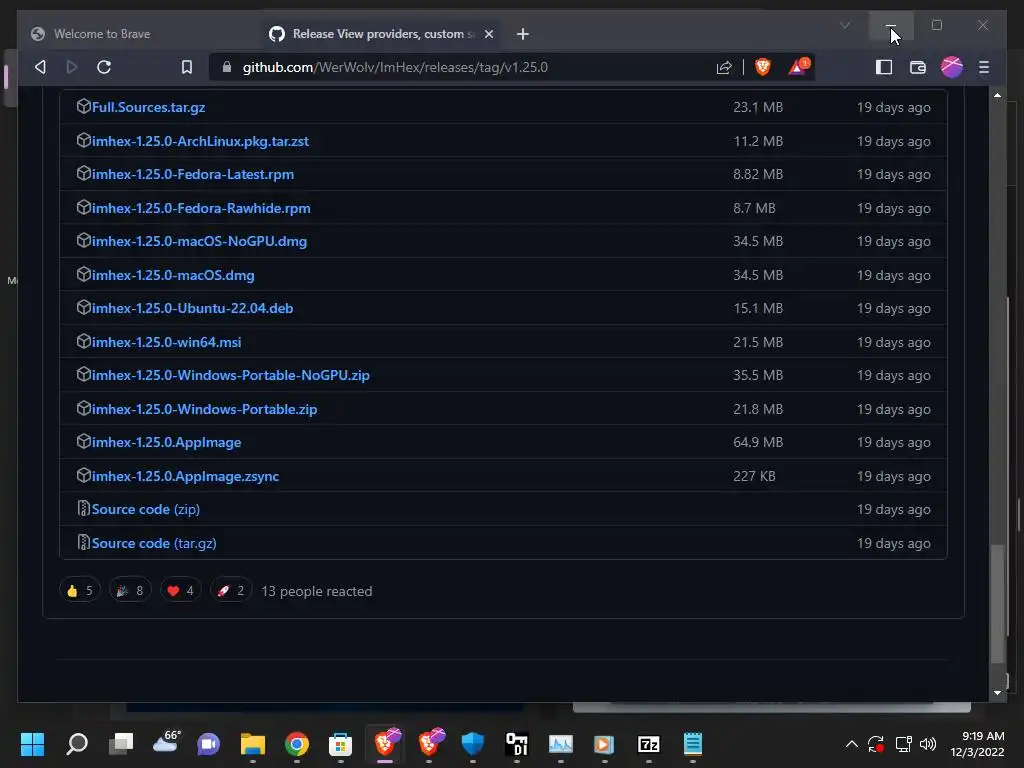Download imhex-1.25.0-Windows-Portable-NoGPU.zip
This screenshot has height=768, width=1024.
pos(231,376)
